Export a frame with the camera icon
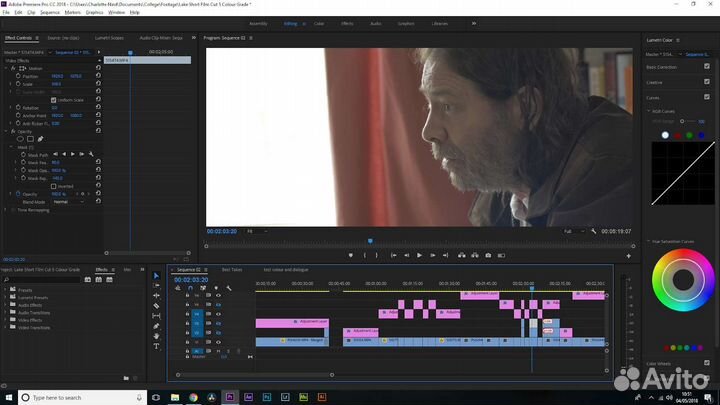The width and height of the screenshot is (720, 405). (488, 255)
